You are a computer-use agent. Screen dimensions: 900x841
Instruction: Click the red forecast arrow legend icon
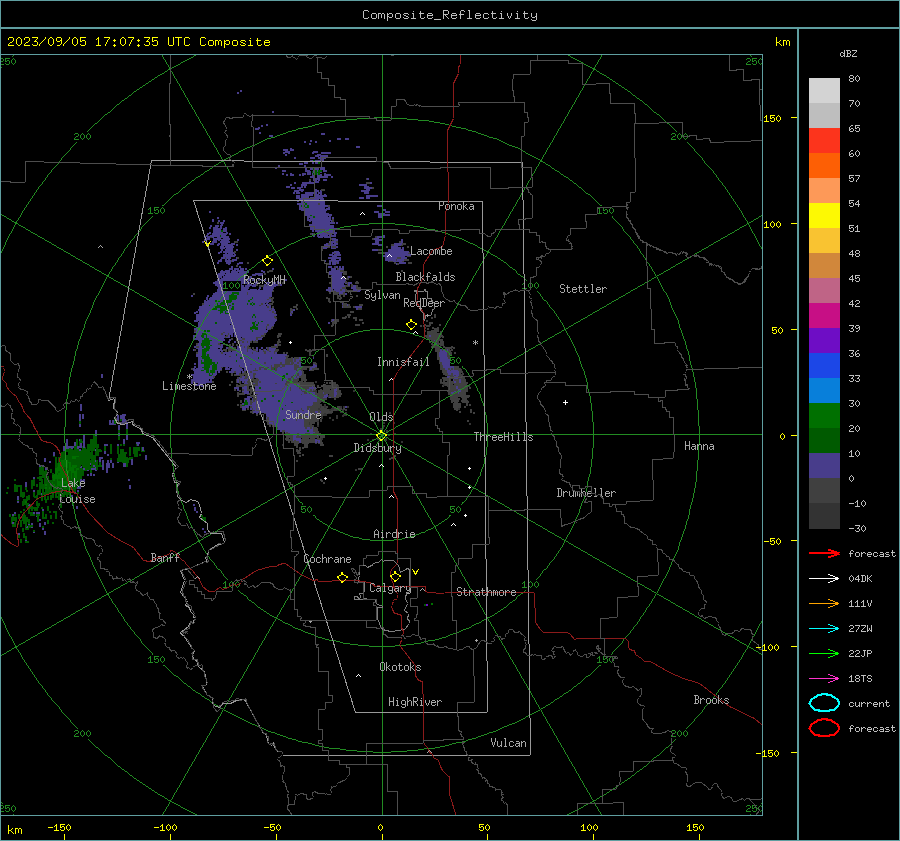pos(824,553)
